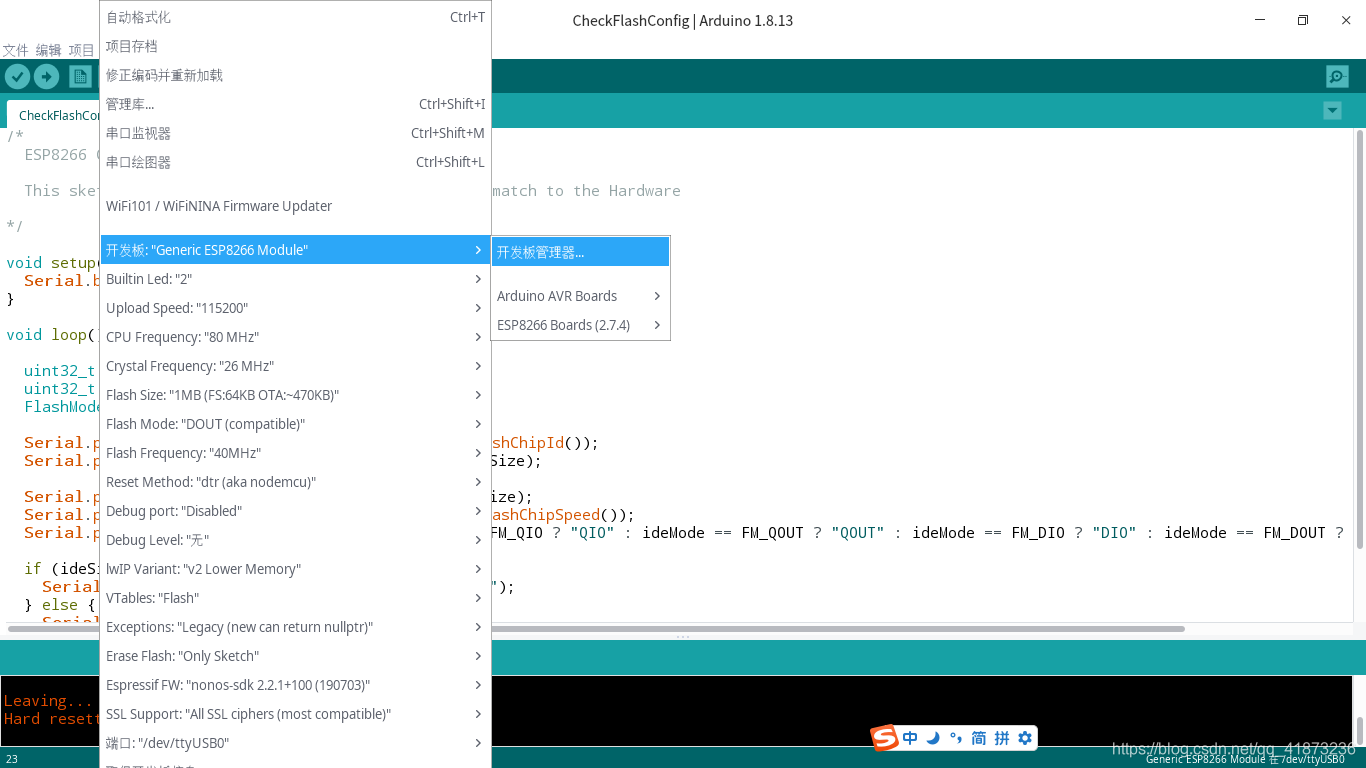Click the editor vertical scrollbar

pyautogui.click(x=1359, y=340)
